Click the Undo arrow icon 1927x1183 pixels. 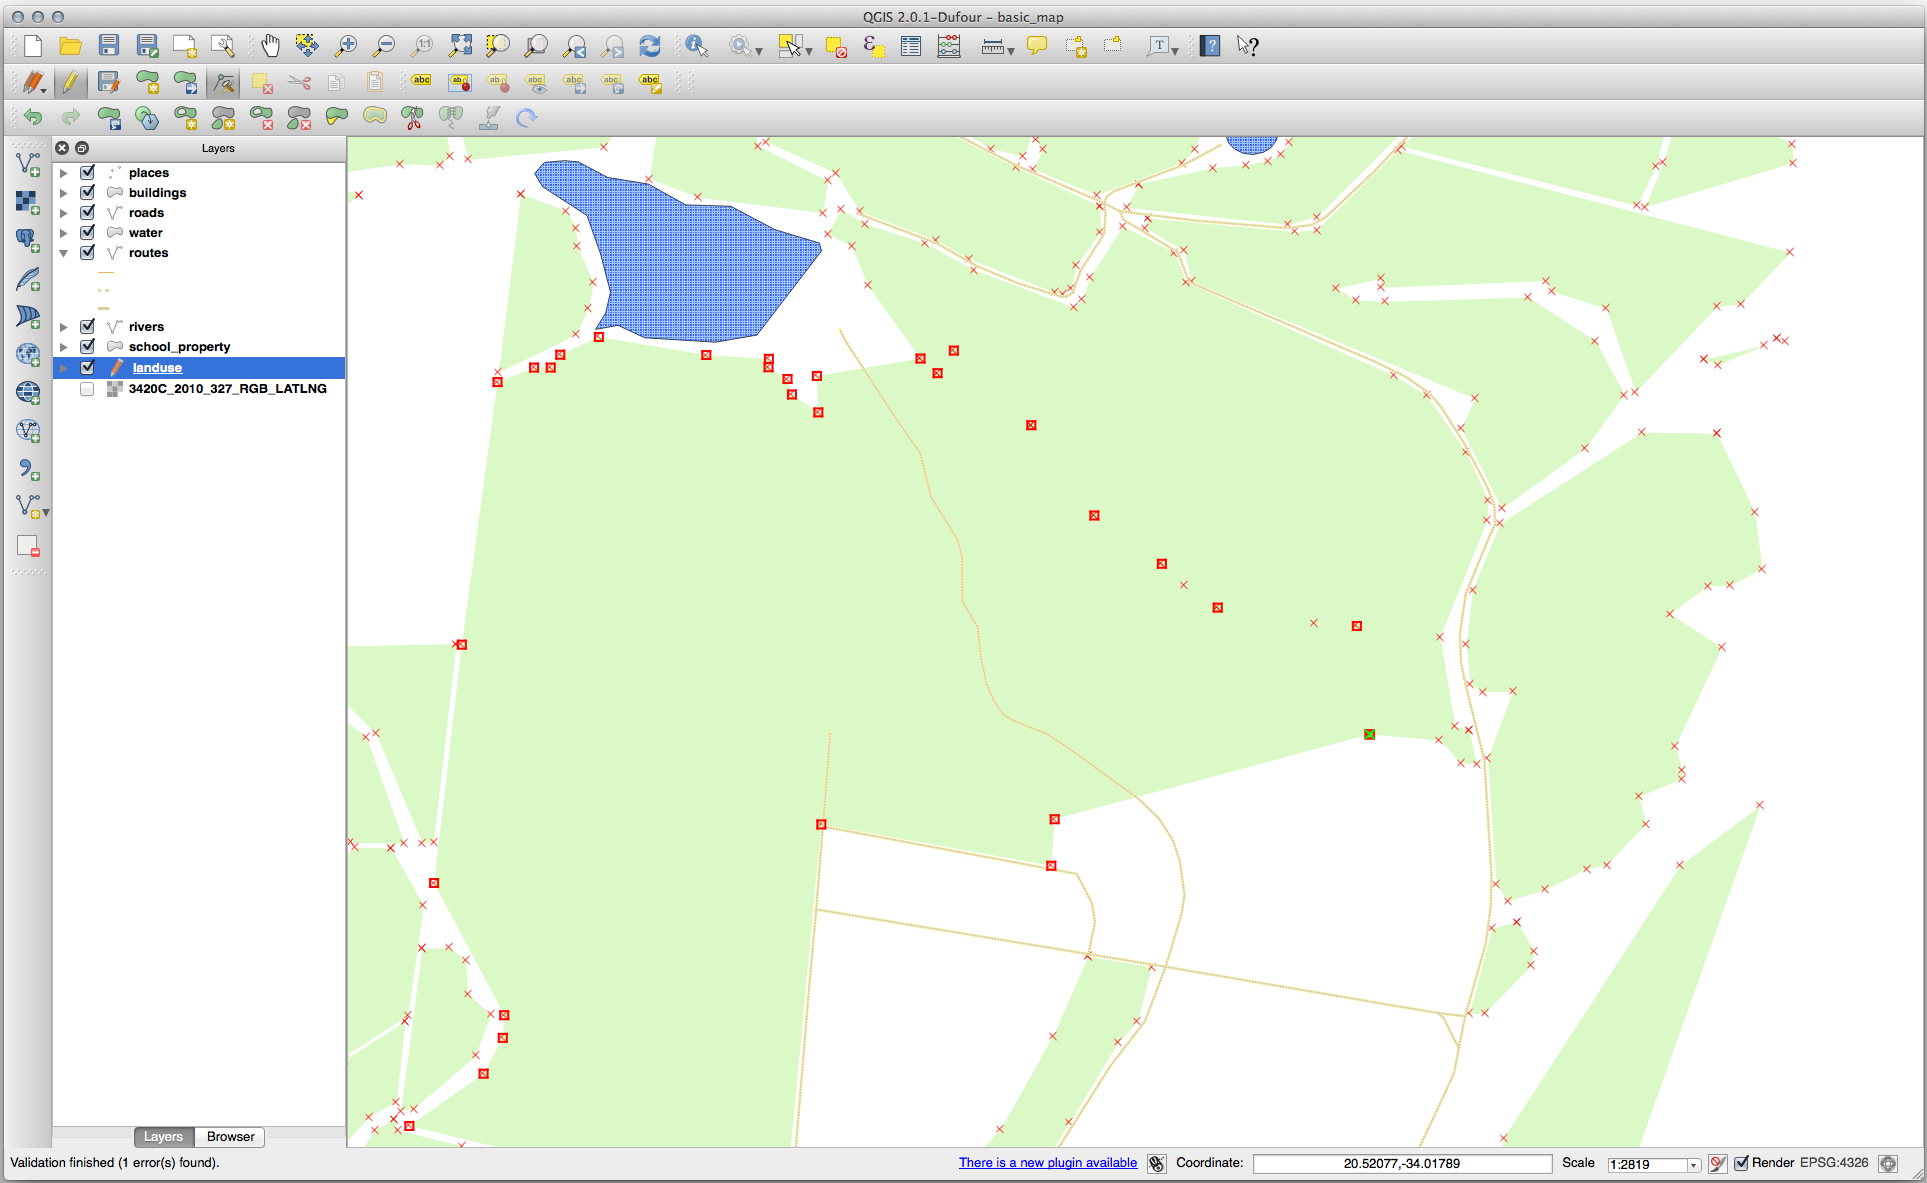pos(33,118)
